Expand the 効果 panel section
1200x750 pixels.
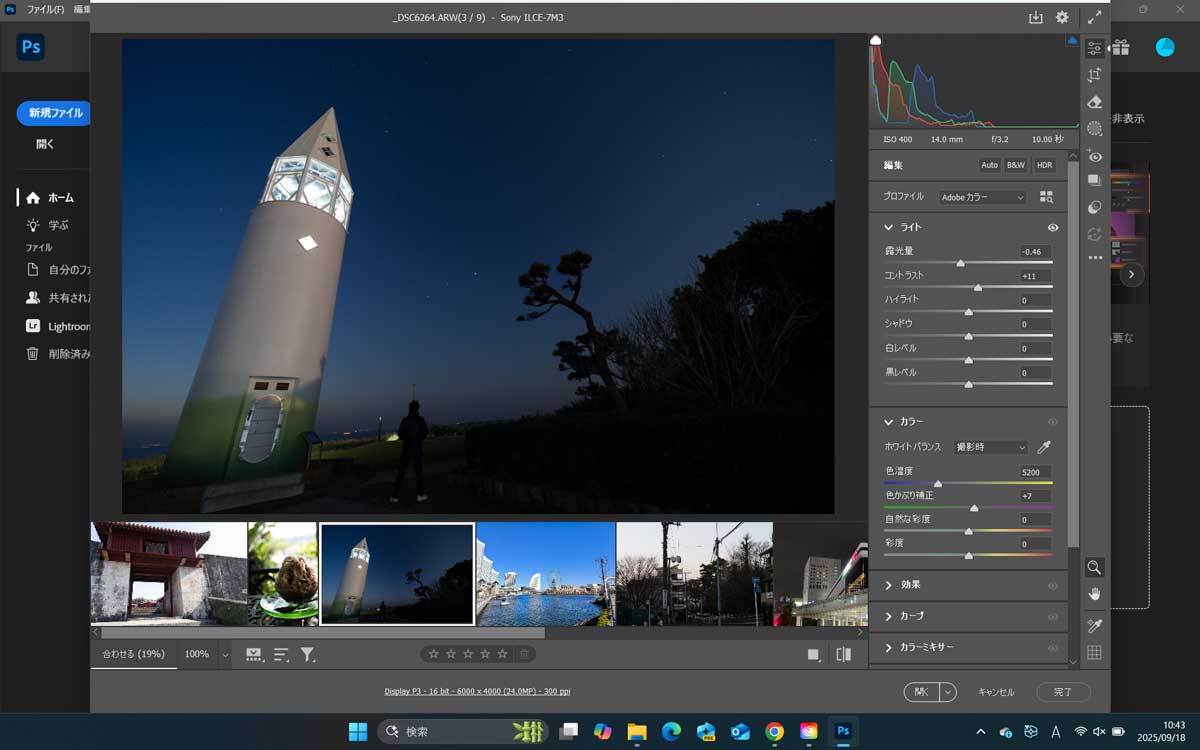pyautogui.click(x=889, y=585)
